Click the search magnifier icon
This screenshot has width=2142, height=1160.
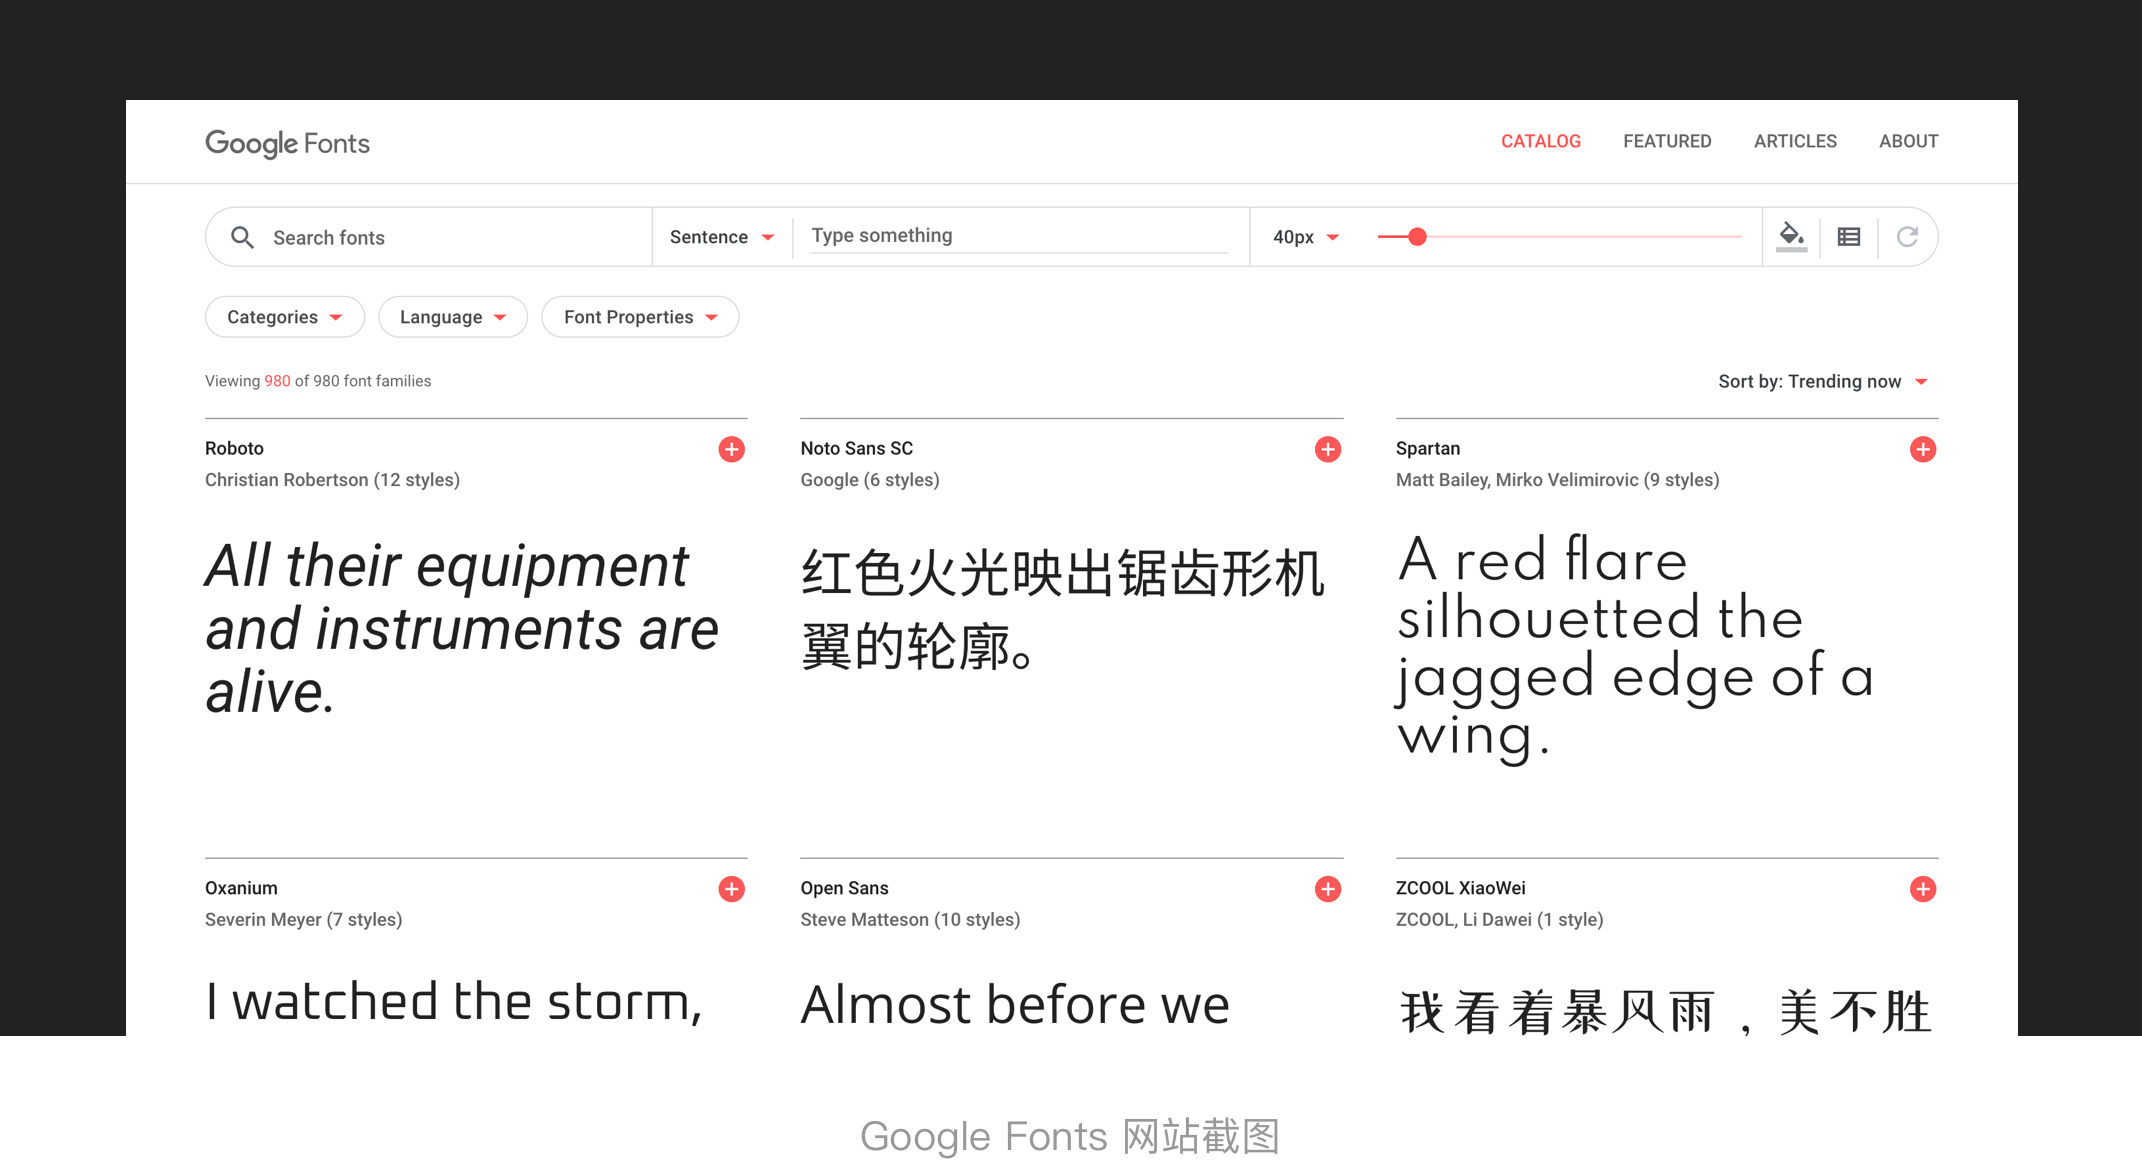click(x=242, y=237)
